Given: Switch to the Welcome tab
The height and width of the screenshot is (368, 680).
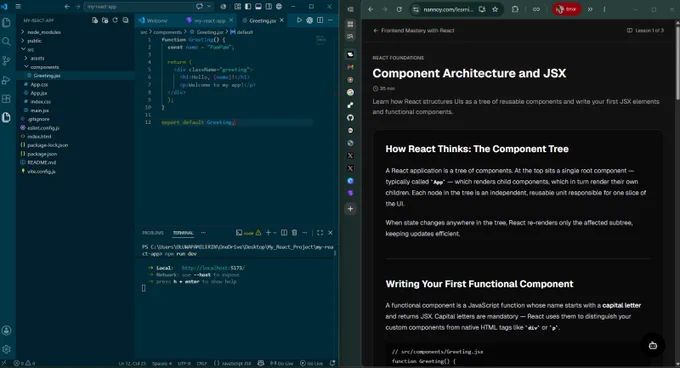Looking at the screenshot, I should [x=153, y=20].
